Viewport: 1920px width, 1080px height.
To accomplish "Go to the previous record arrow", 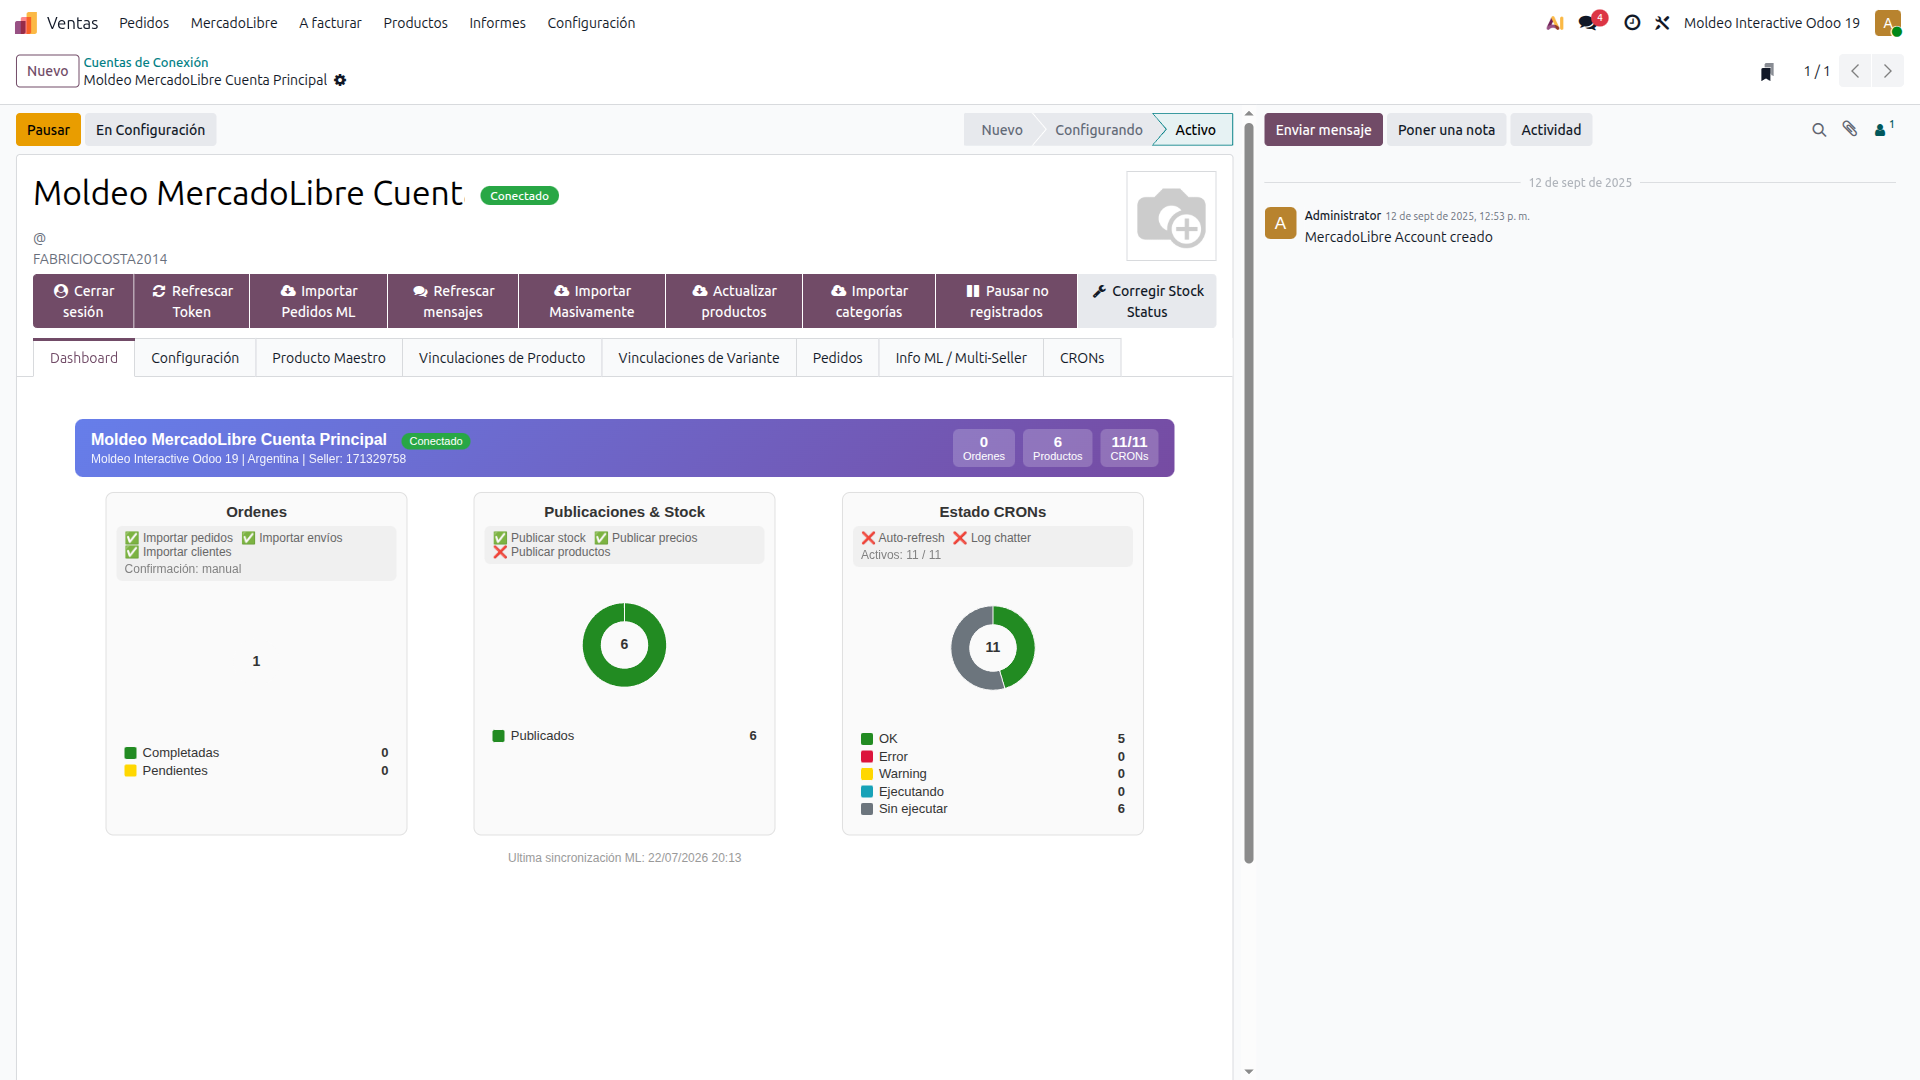I will click(x=1855, y=71).
